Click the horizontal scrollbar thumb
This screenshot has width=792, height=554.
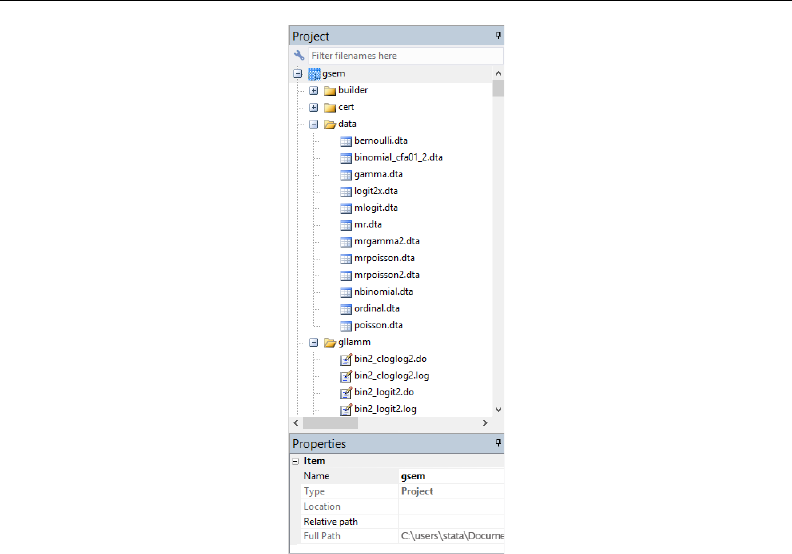tap(330, 423)
